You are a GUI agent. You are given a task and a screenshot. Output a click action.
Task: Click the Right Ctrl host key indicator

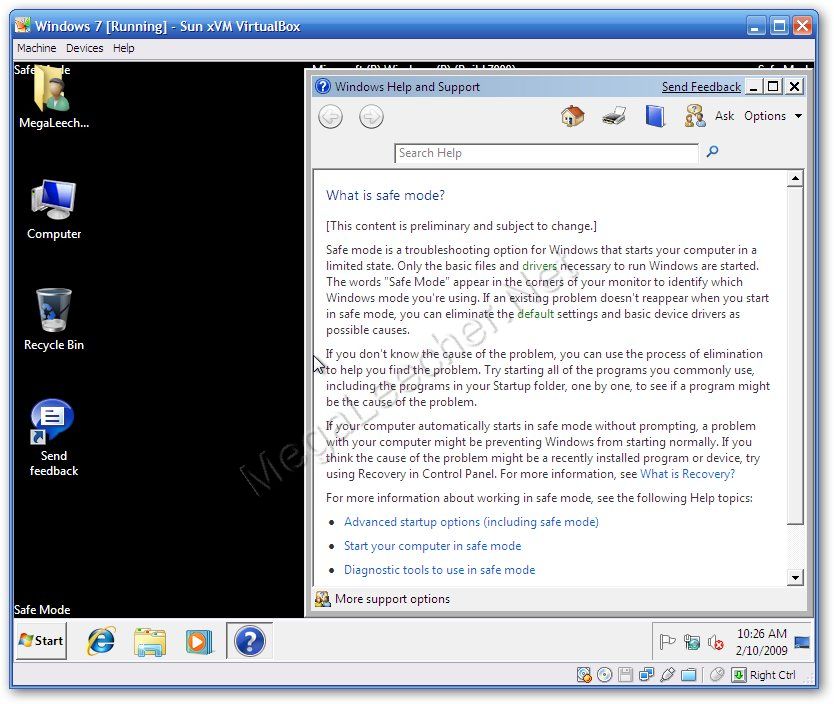tap(765, 675)
